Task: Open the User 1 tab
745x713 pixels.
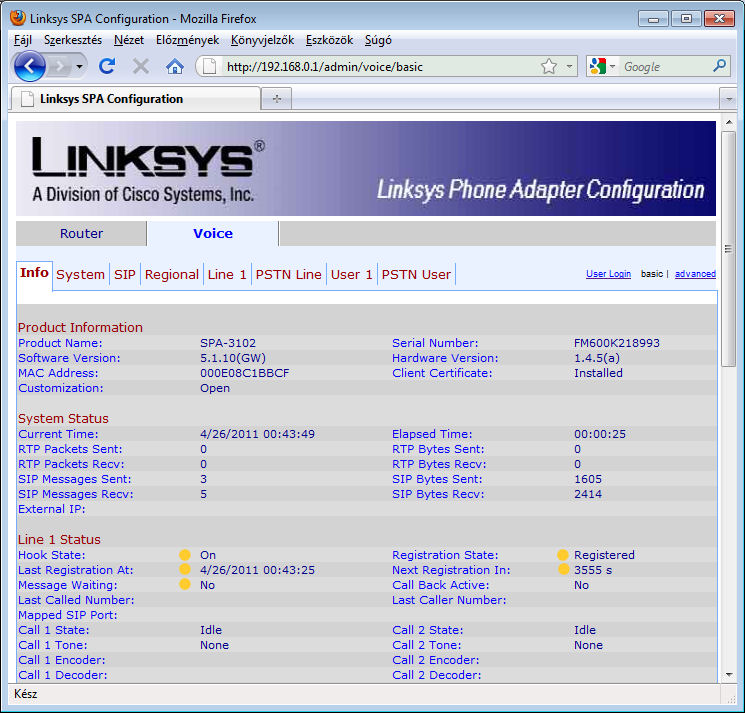Action: tap(352, 275)
